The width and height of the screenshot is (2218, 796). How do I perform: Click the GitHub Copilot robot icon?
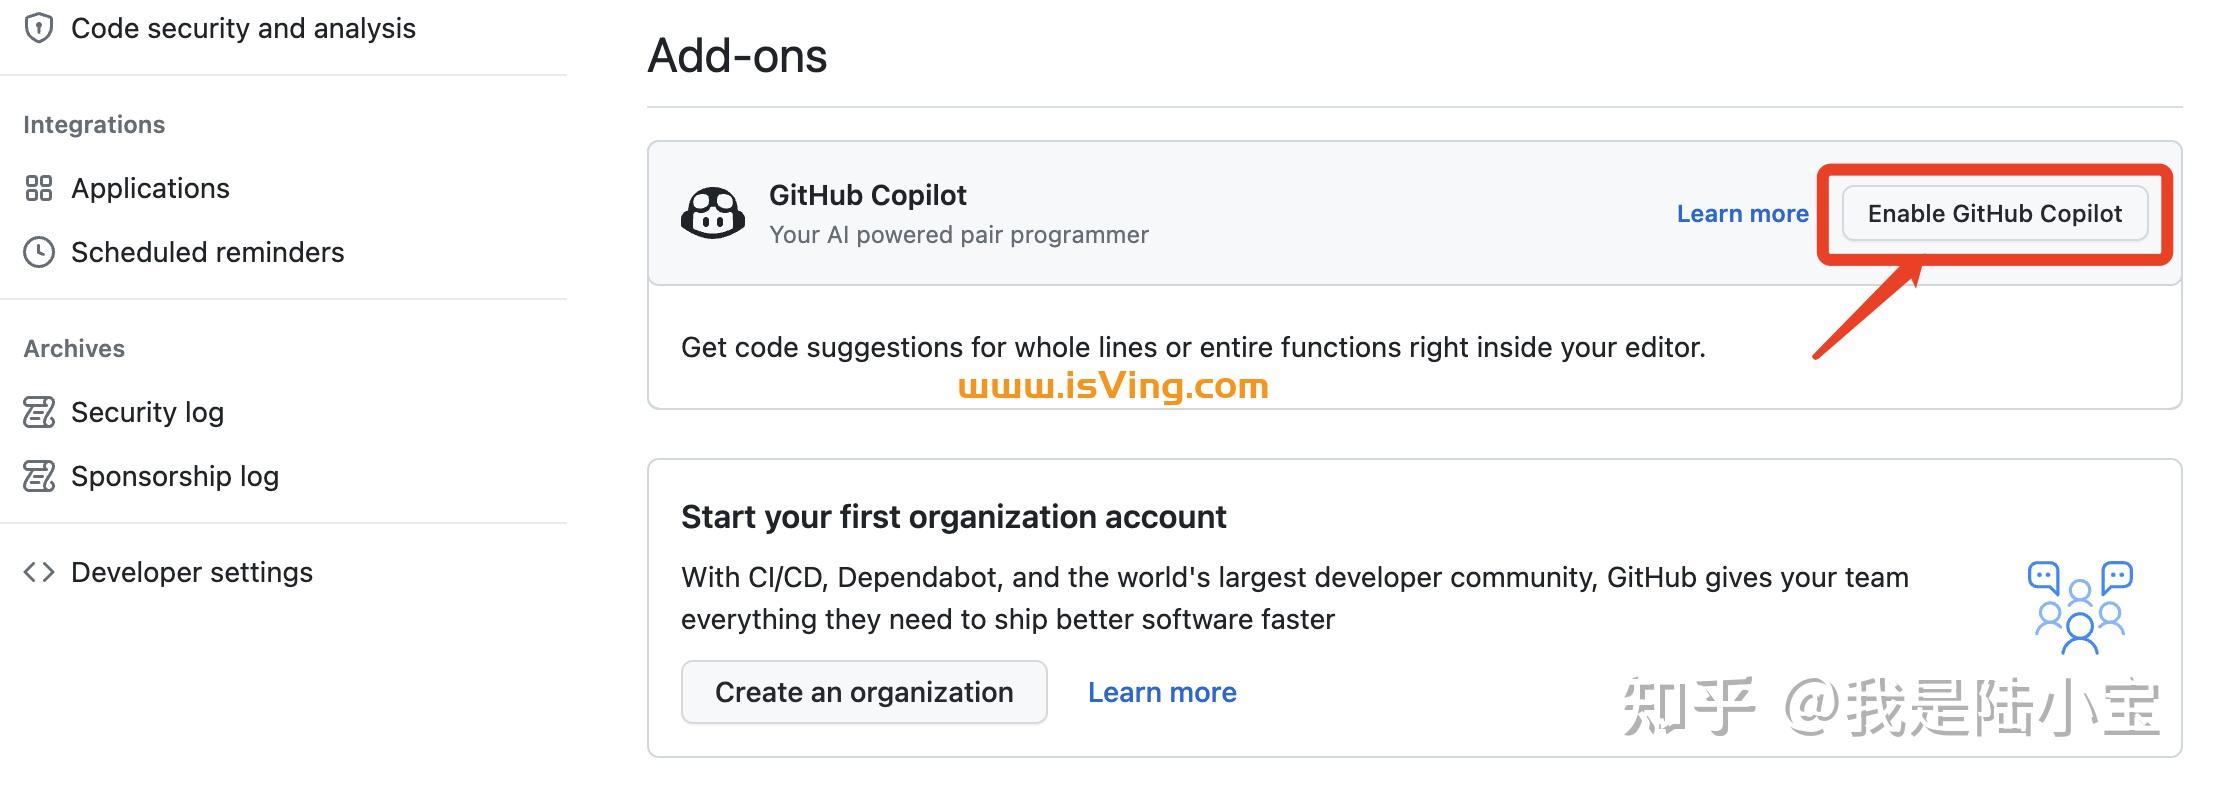pyautogui.click(x=713, y=213)
